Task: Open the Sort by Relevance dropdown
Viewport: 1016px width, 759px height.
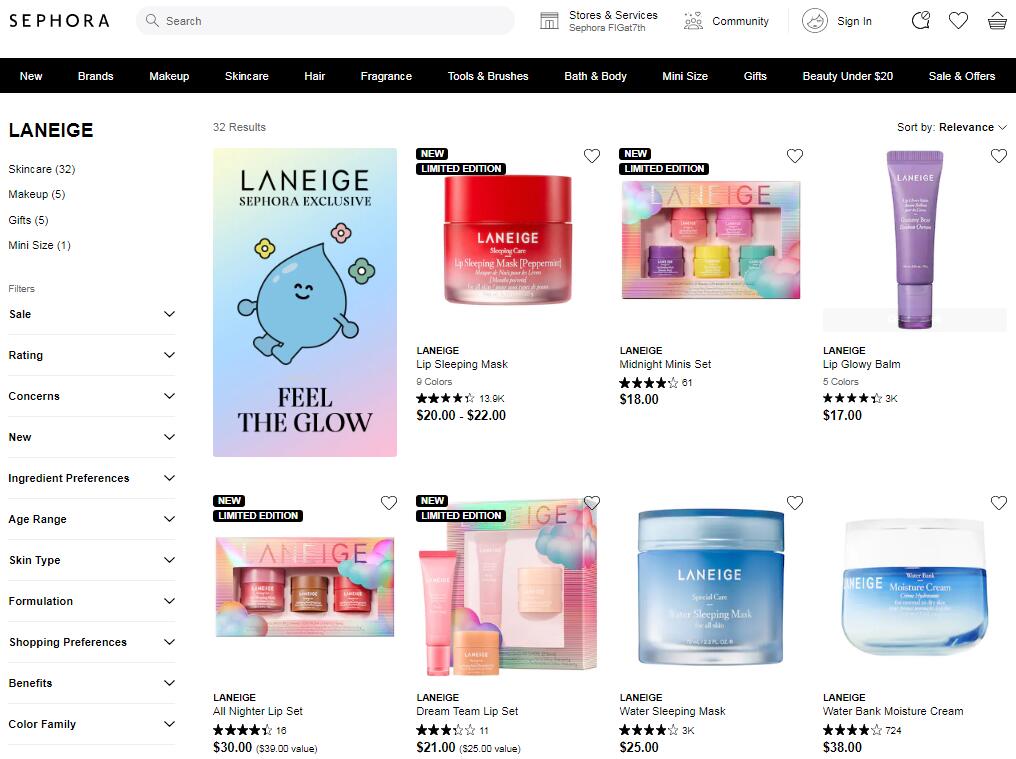Action: (x=951, y=127)
